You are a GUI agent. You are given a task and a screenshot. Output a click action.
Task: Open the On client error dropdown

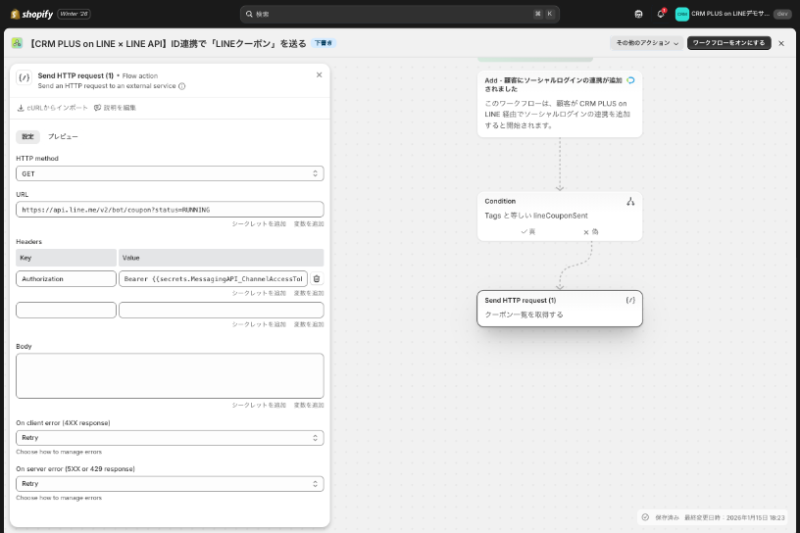pyautogui.click(x=170, y=438)
